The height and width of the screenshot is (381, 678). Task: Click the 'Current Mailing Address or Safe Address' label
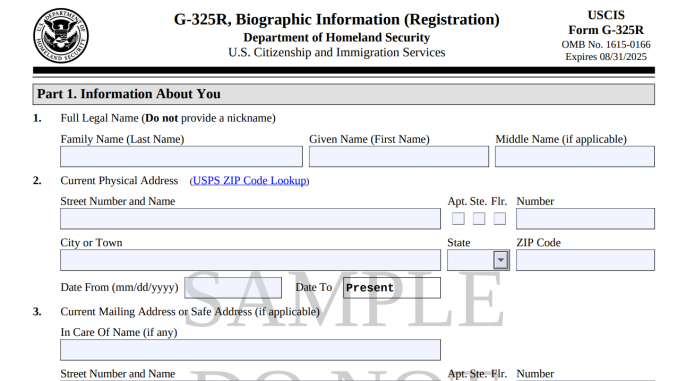click(x=190, y=312)
